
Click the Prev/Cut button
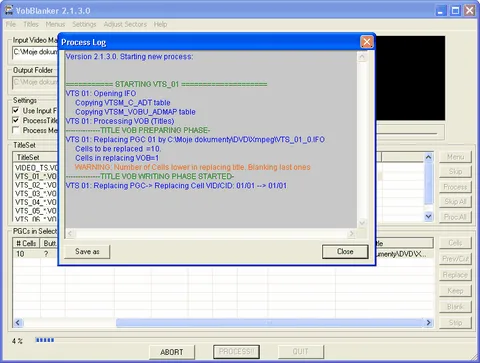tap(455, 259)
